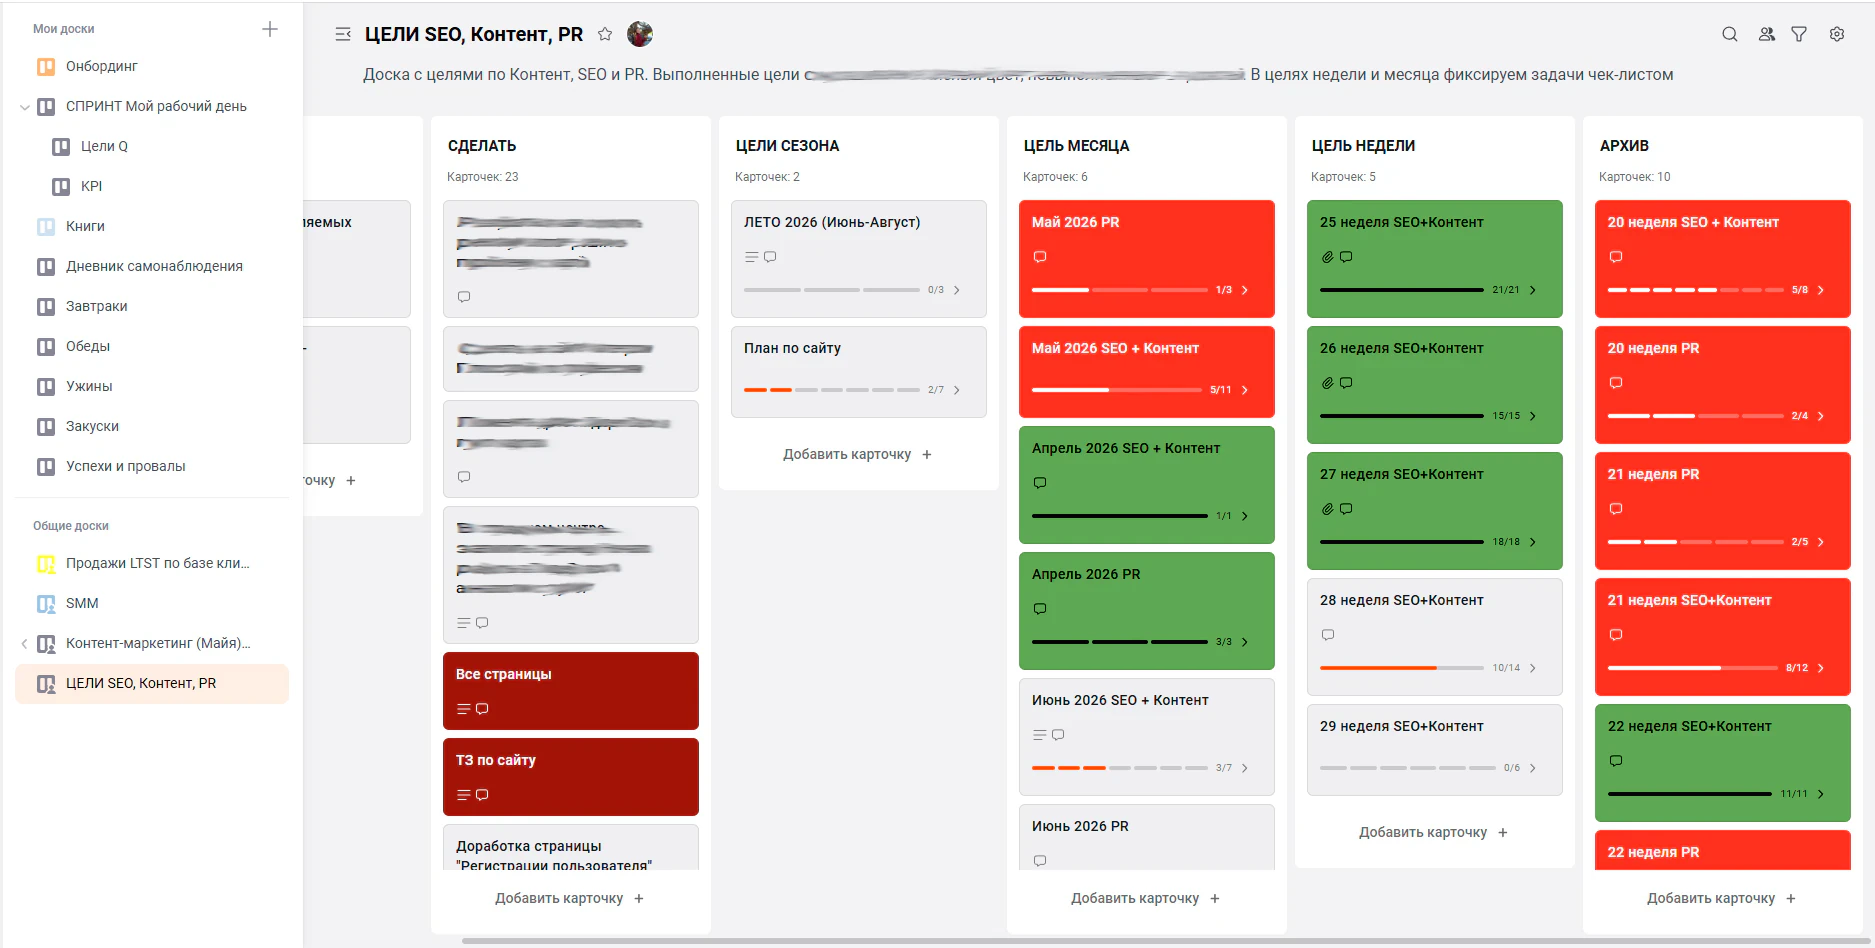Open comment icon on Все страницы card

482,709
